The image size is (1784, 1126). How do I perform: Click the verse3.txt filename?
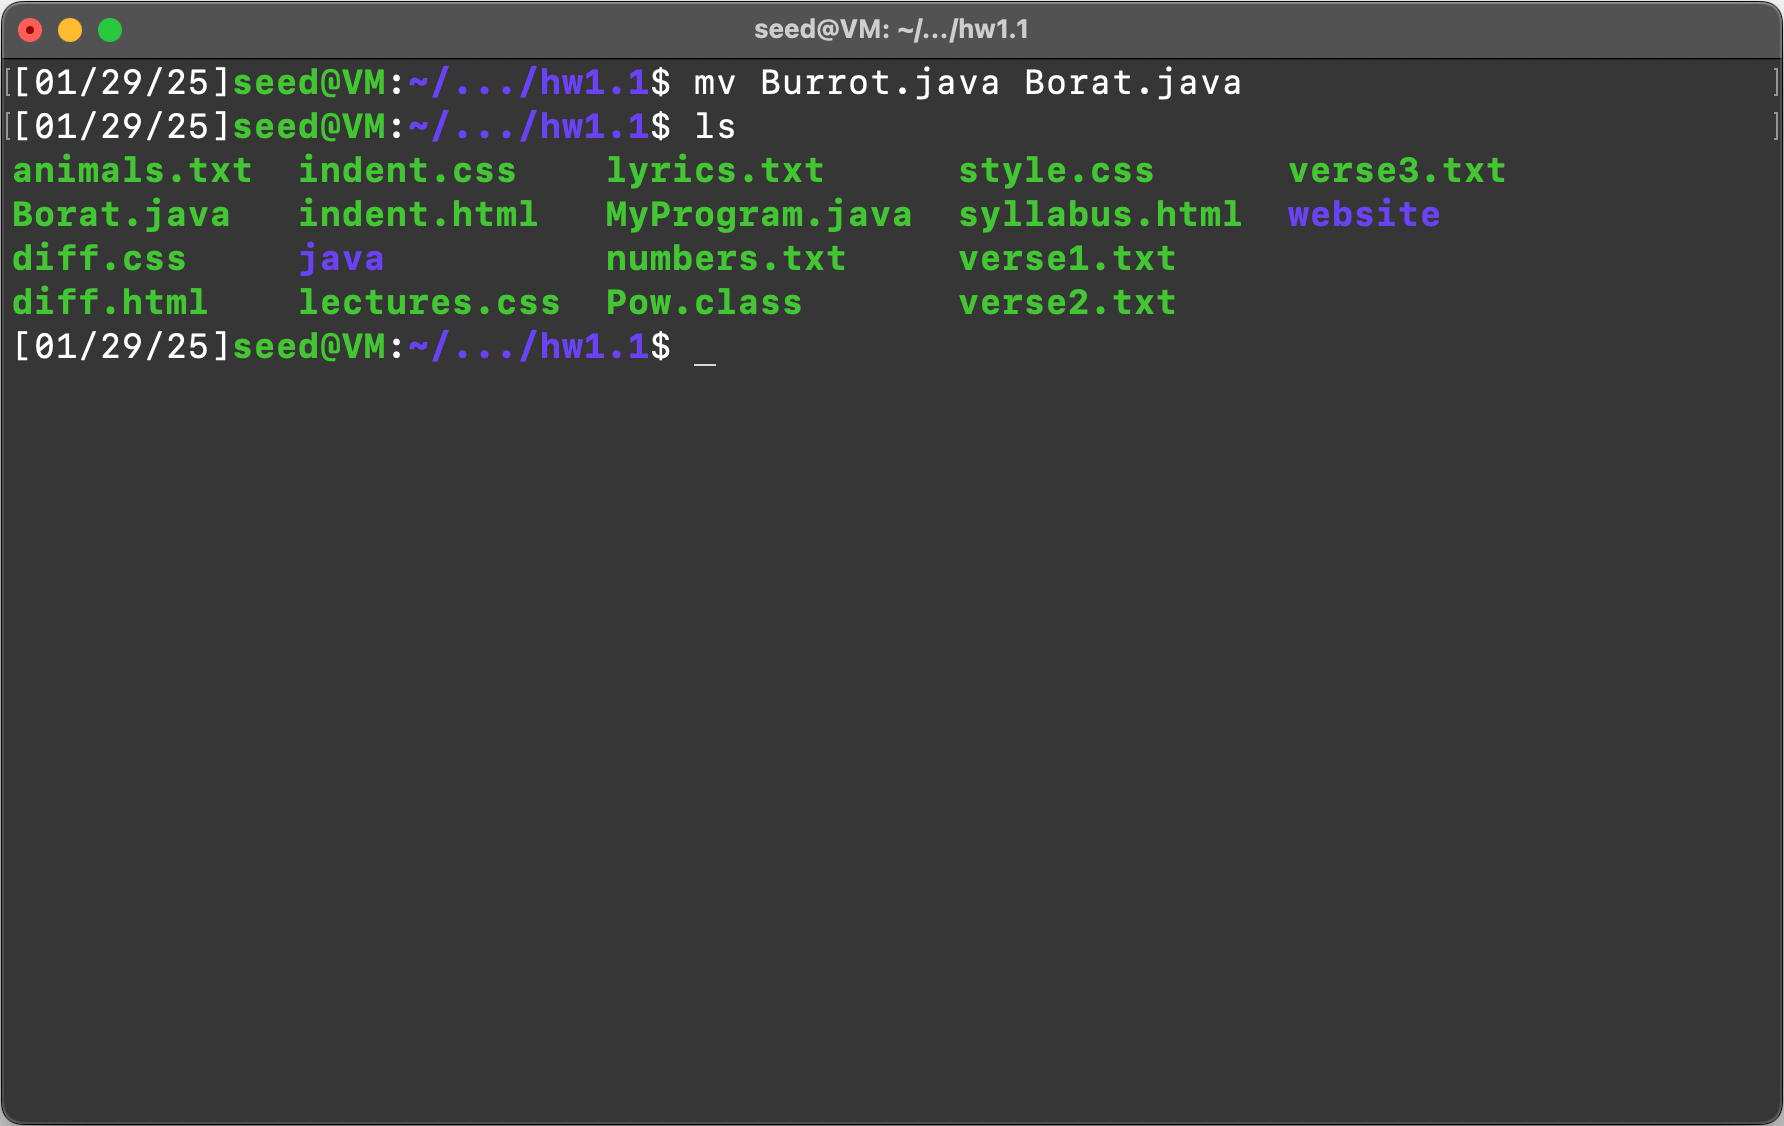(1397, 171)
